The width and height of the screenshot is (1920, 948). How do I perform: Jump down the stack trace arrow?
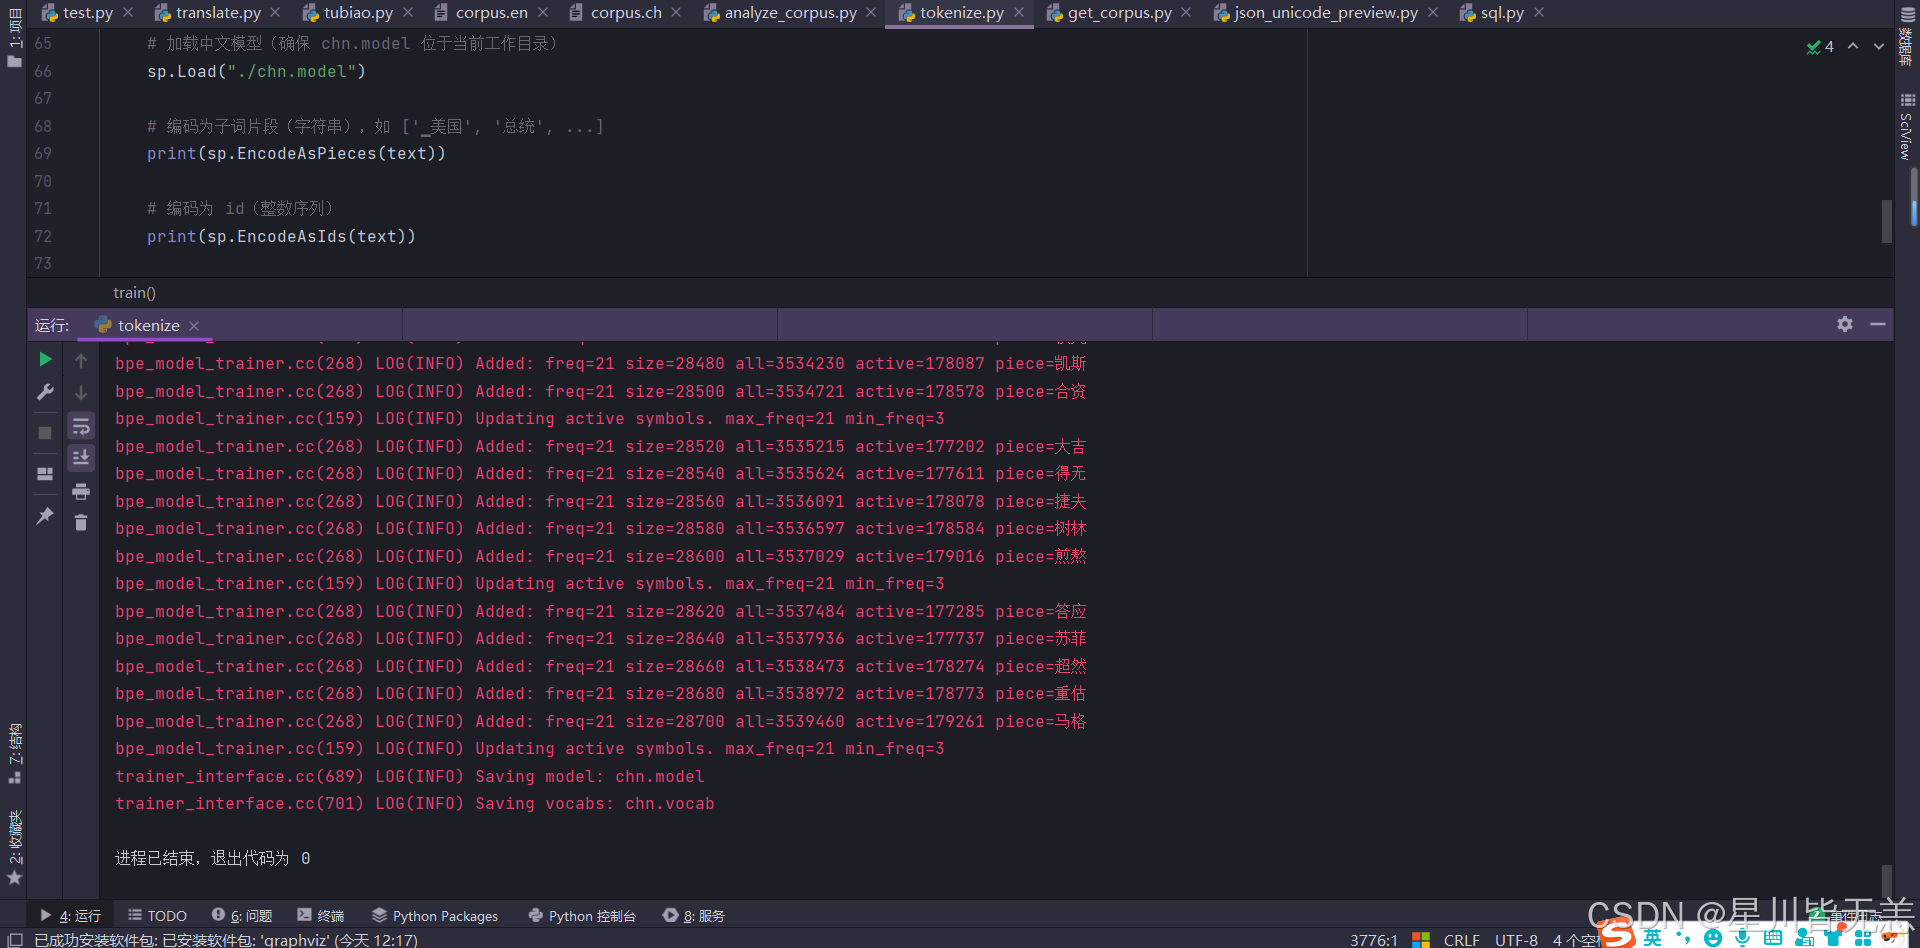point(81,393)
